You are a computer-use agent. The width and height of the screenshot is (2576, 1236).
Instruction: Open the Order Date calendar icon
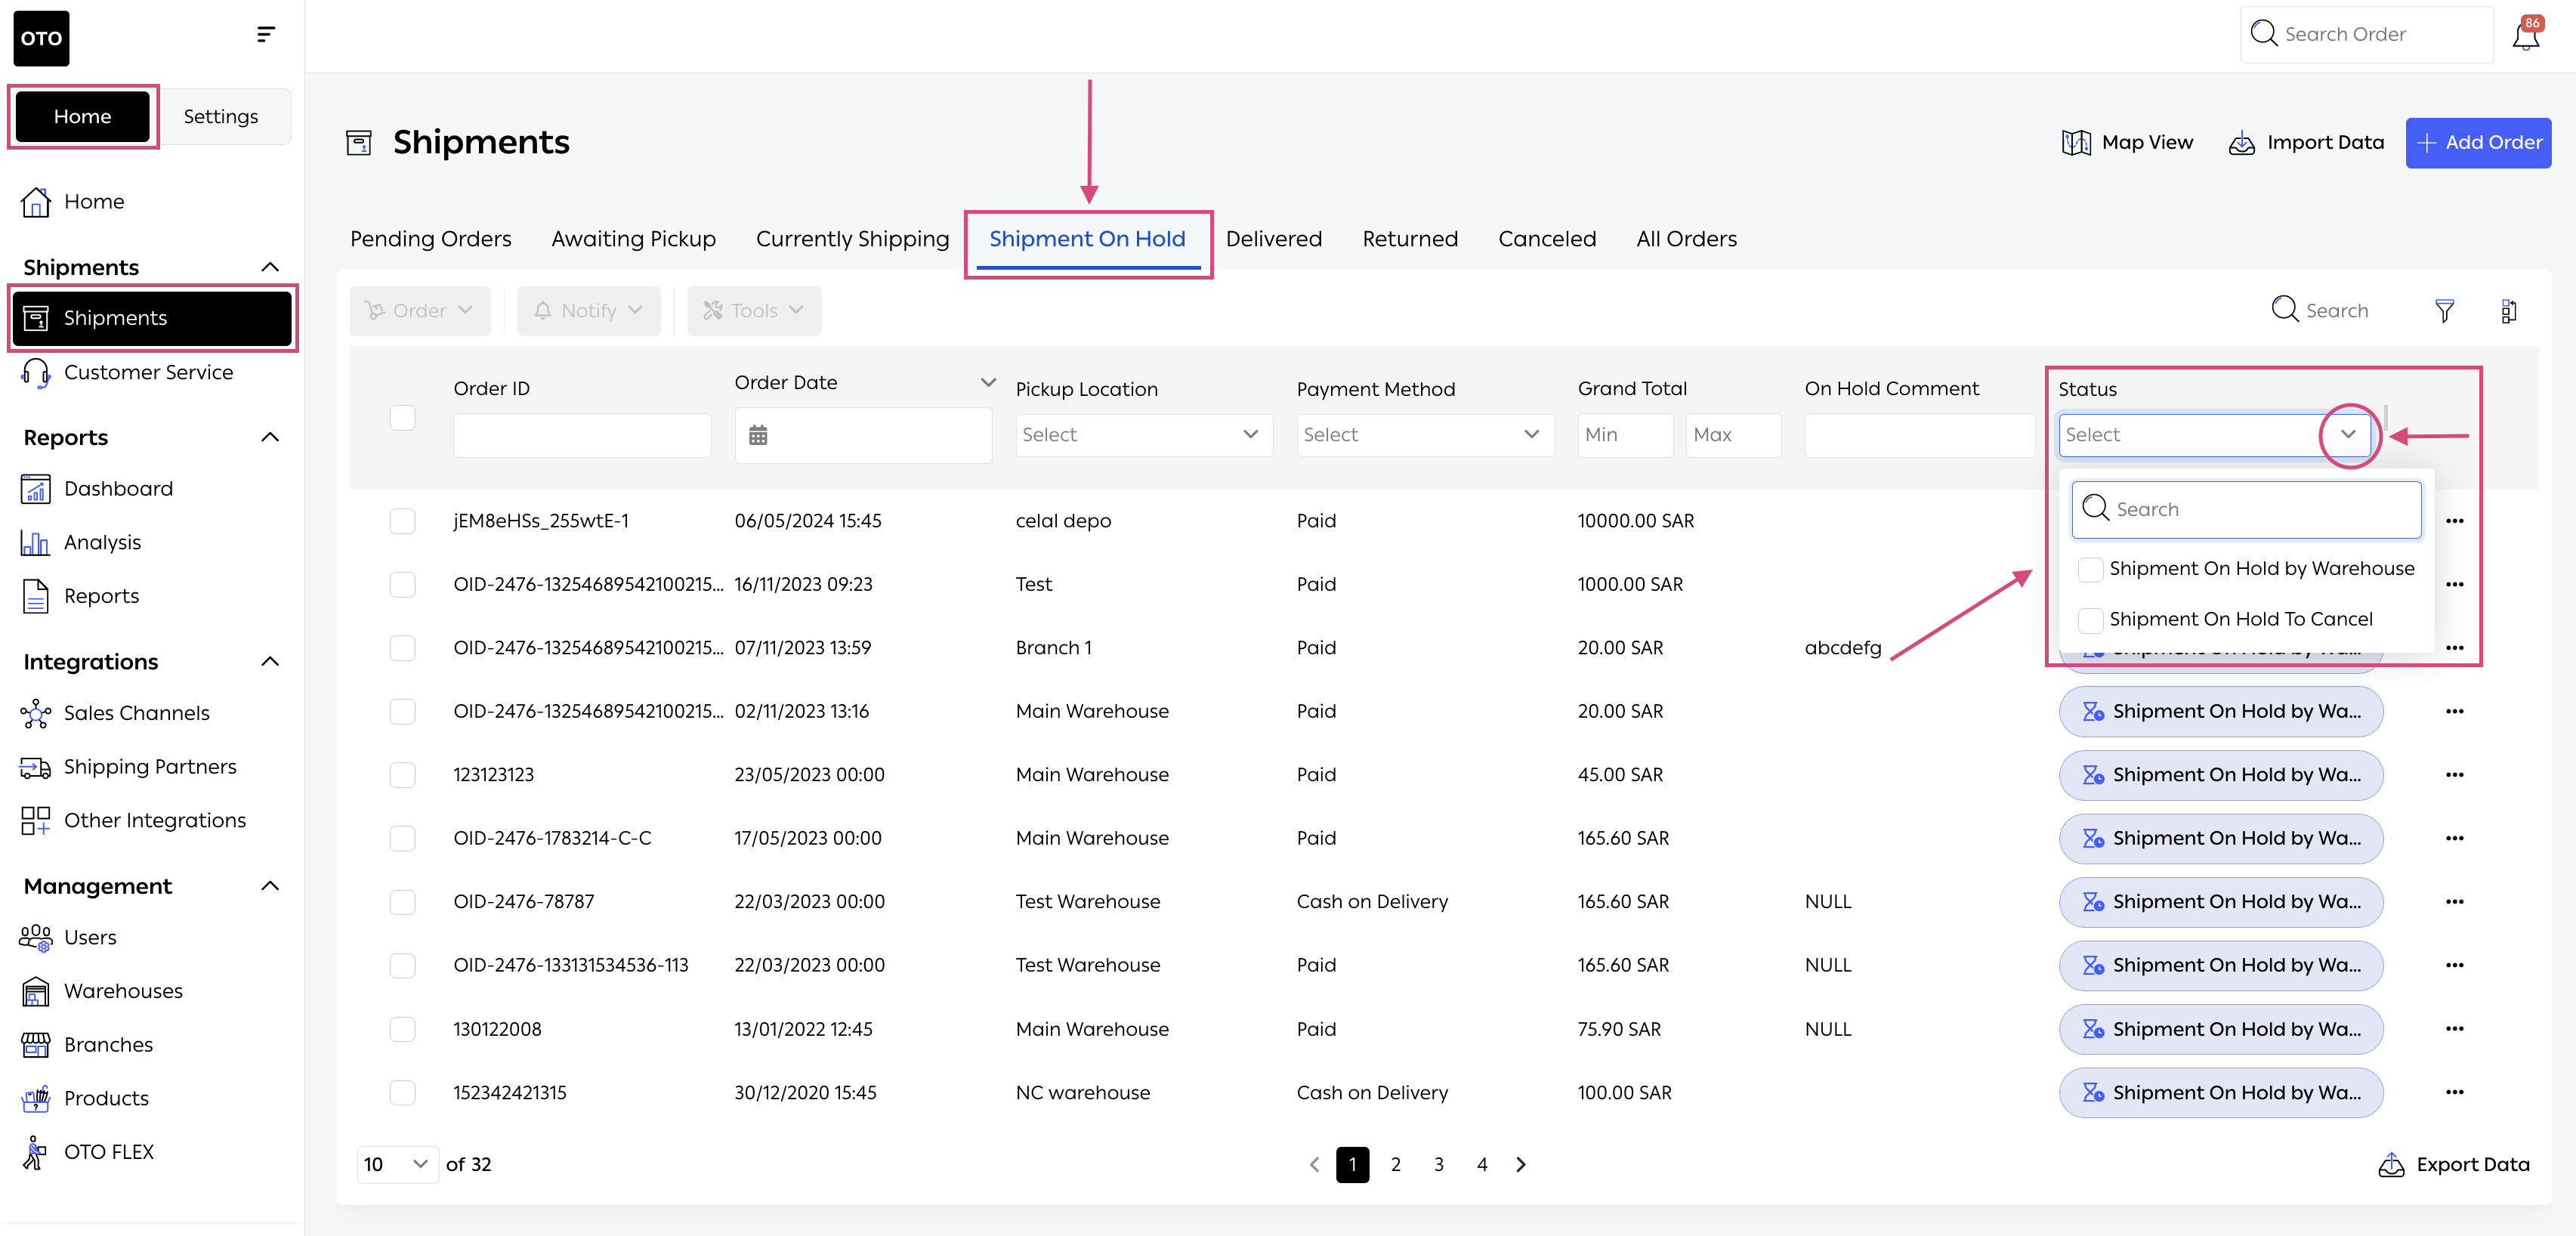(x=758, y=435)
